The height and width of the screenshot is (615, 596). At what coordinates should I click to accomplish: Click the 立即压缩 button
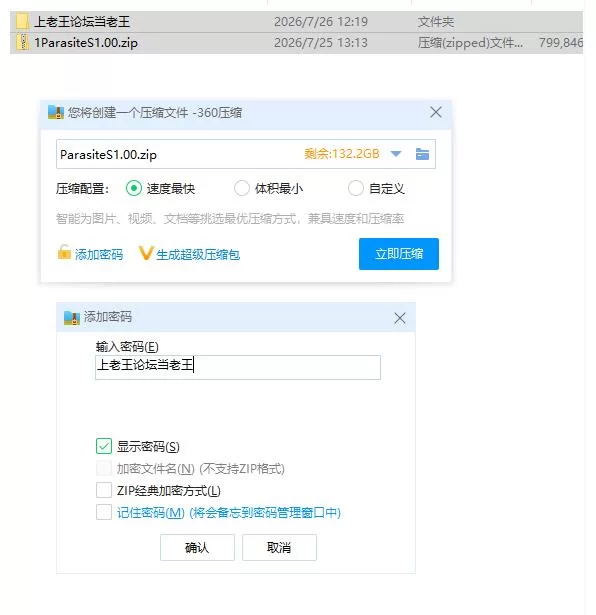[x=399, y=254]
